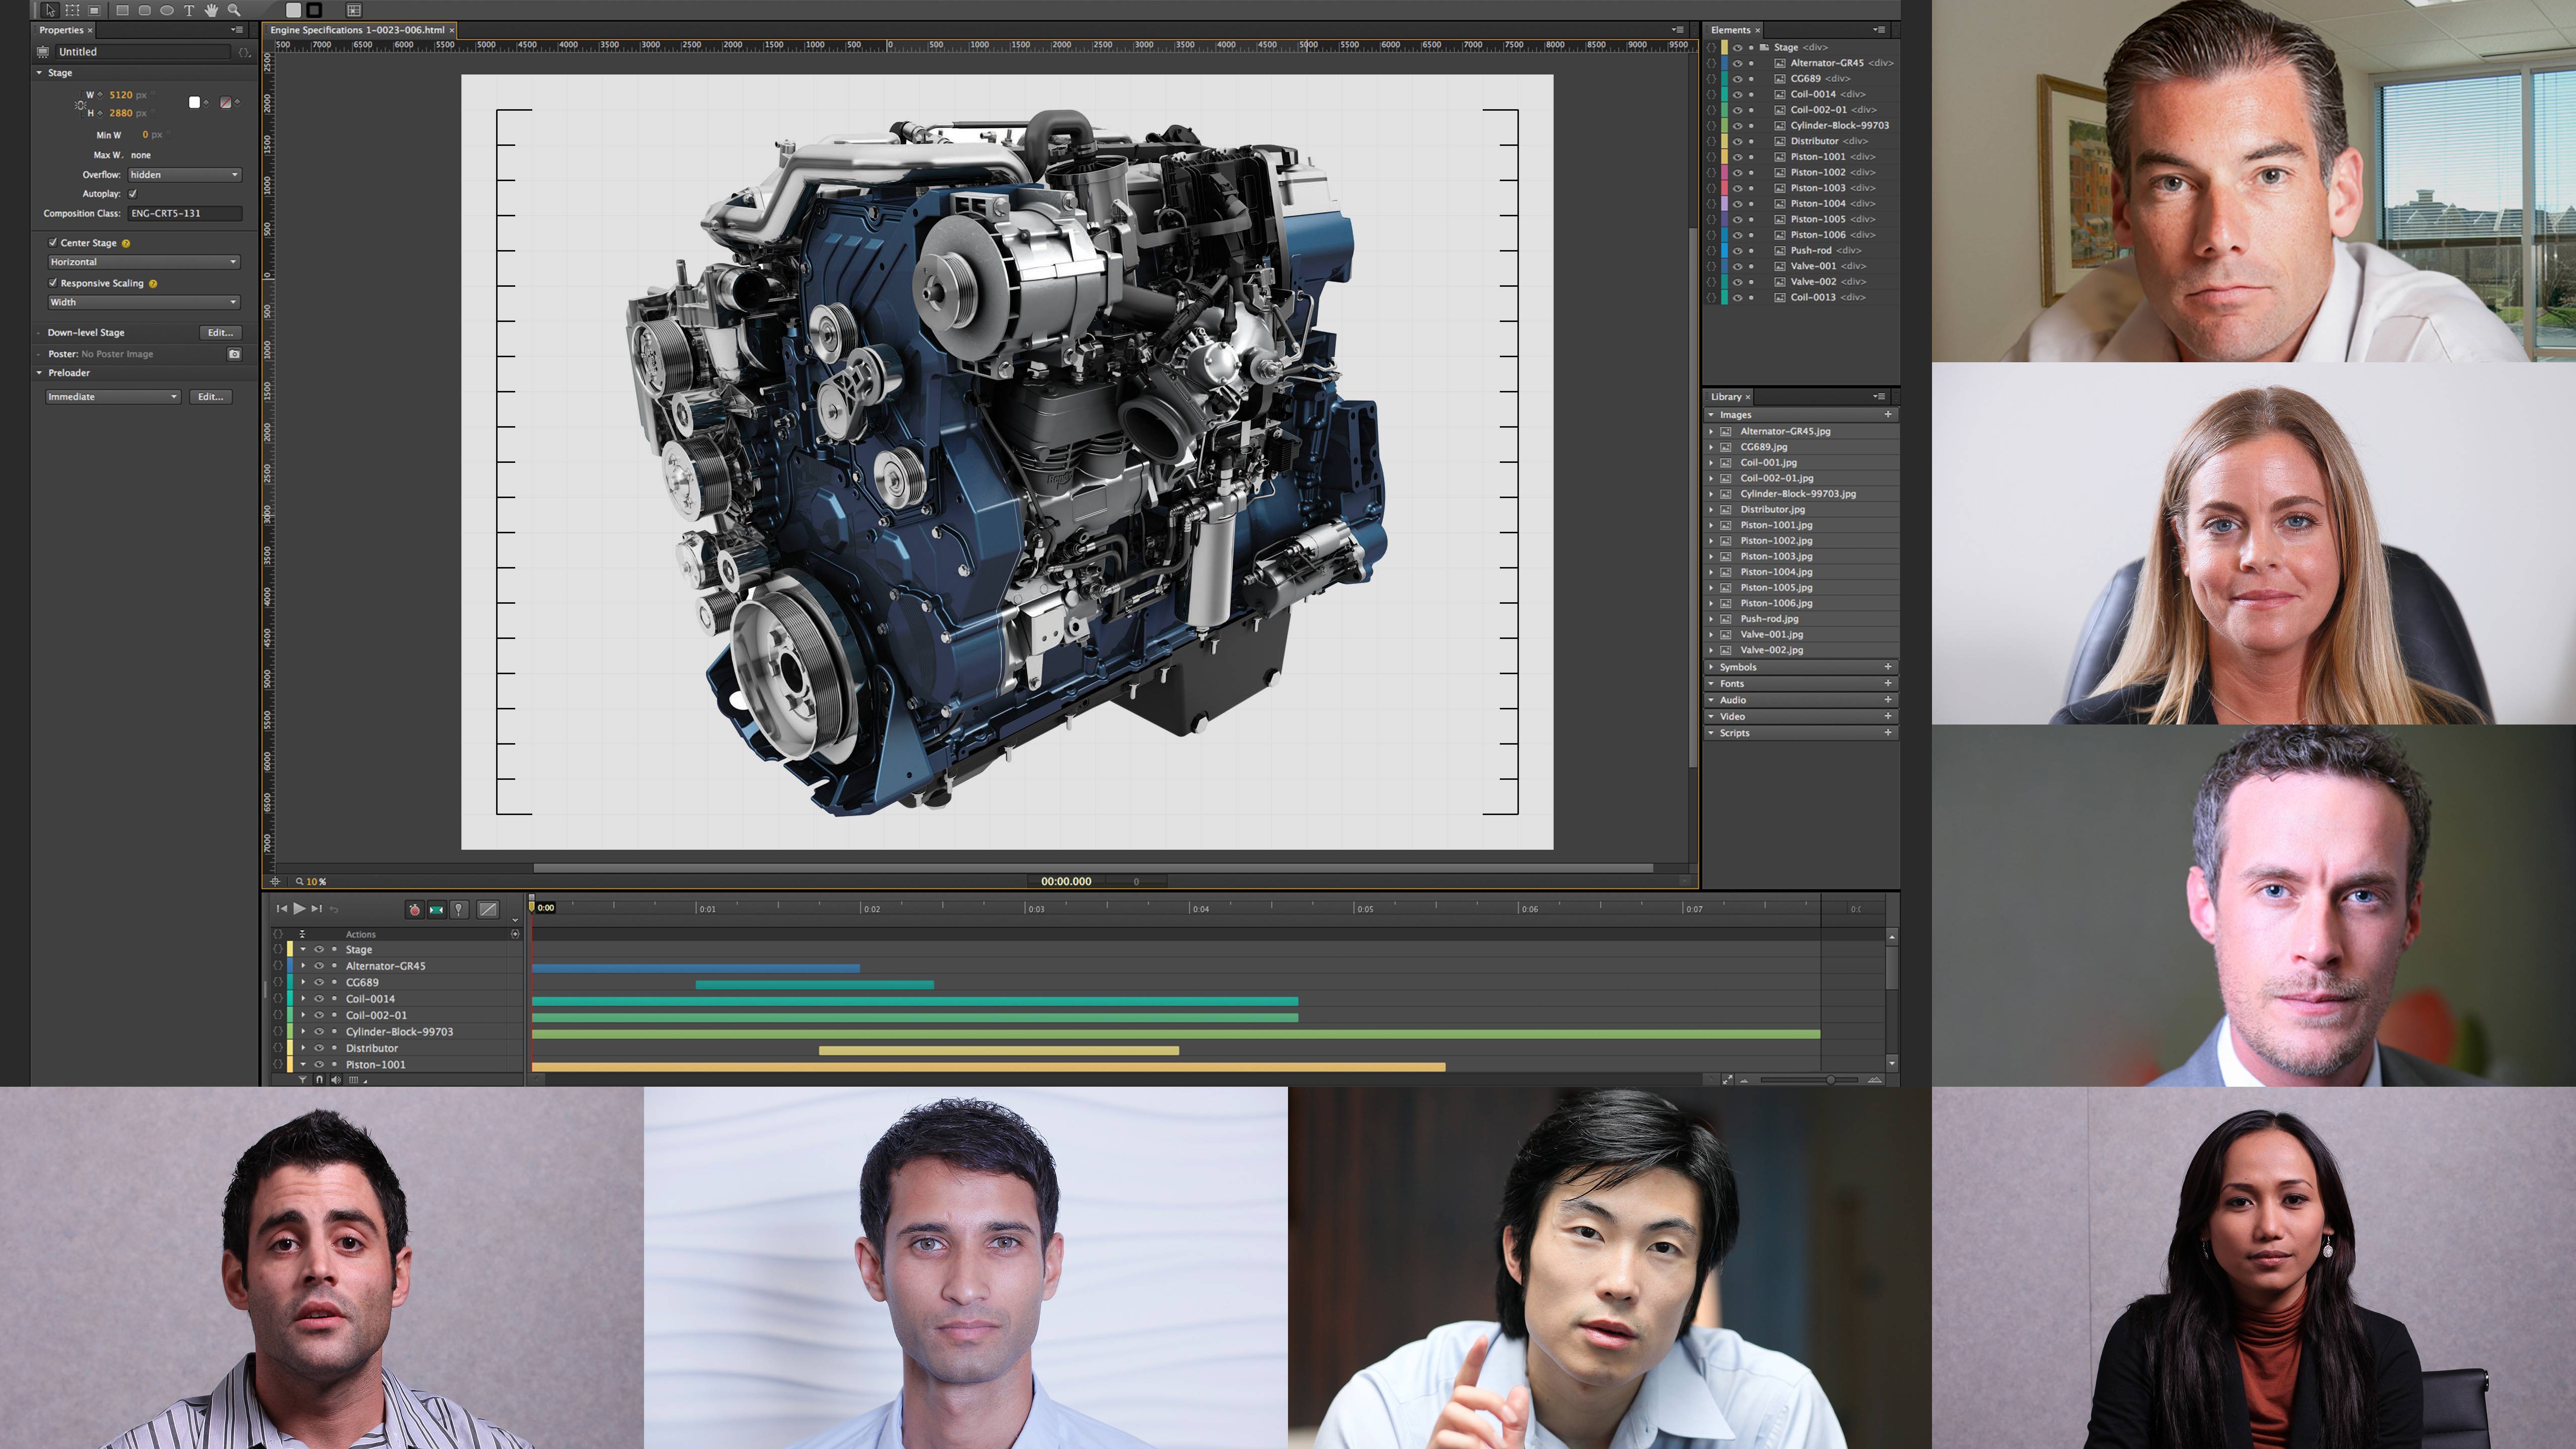Collapse the Preloader section

[x=40, y=373]
